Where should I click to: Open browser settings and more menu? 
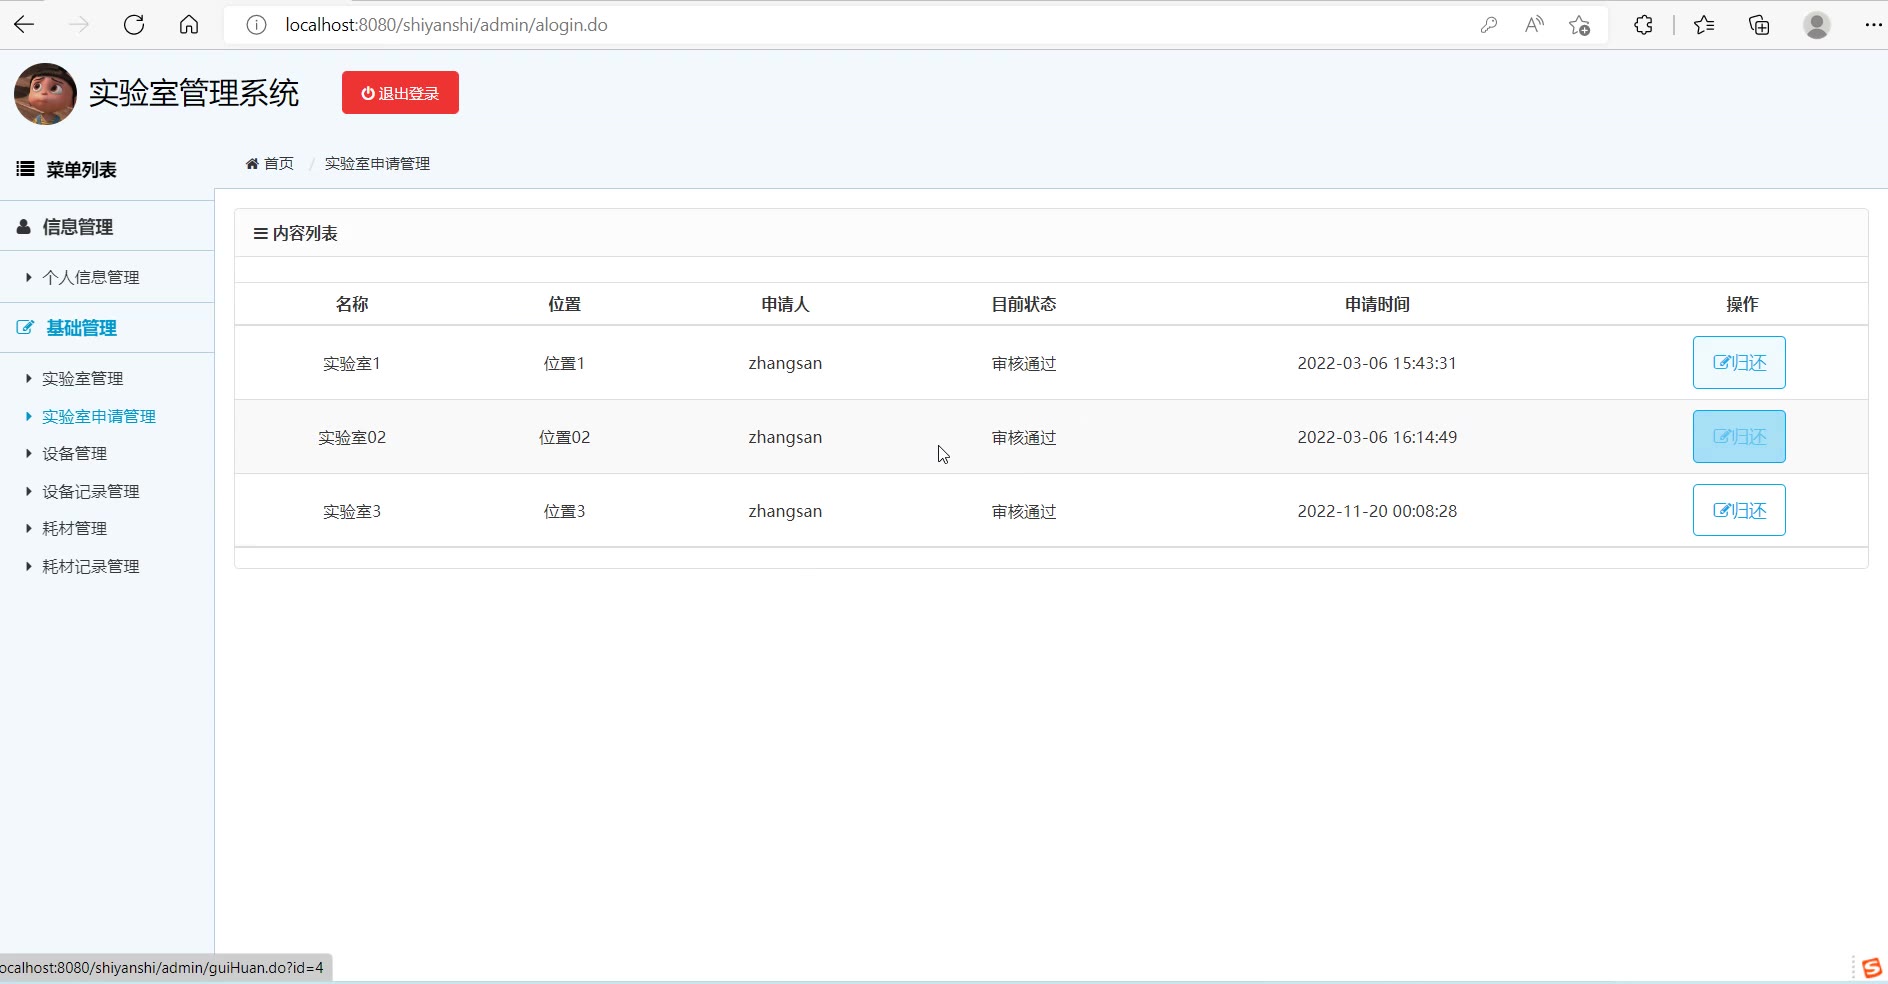click(x=1873, y=25)
